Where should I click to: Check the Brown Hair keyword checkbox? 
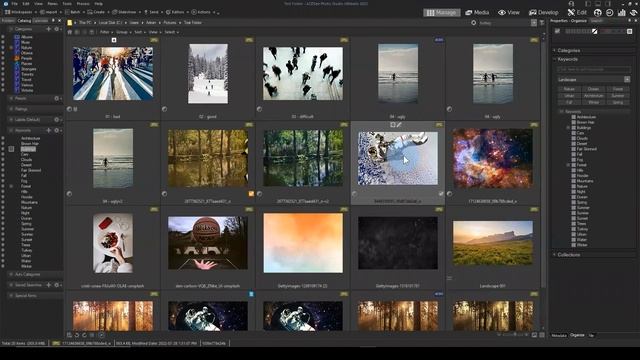[573, 122]
